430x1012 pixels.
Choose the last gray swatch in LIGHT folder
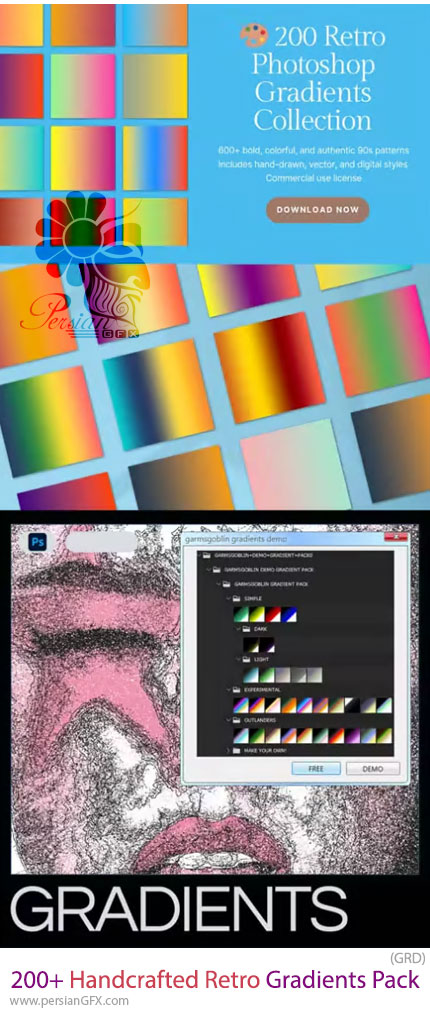tap(314, 674)
